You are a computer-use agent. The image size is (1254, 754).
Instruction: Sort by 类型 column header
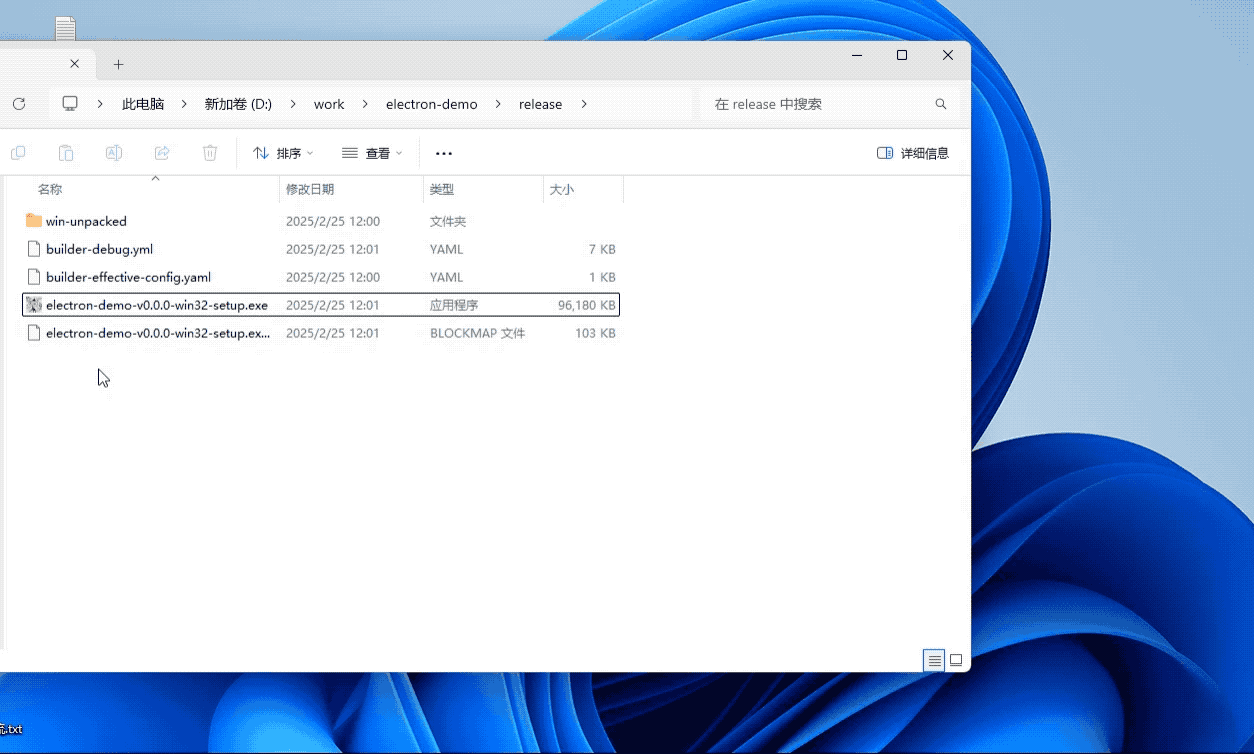tap(442, 189)
